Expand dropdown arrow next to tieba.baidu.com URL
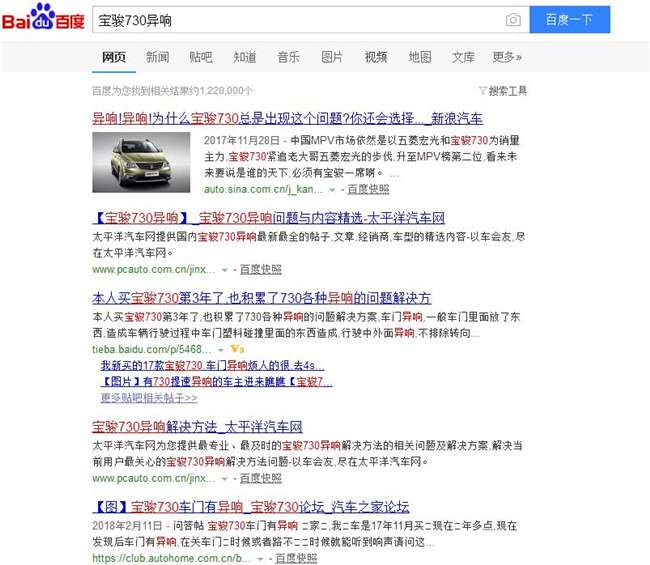The width and height of the screenshot is (650, 565). (221, 350)
